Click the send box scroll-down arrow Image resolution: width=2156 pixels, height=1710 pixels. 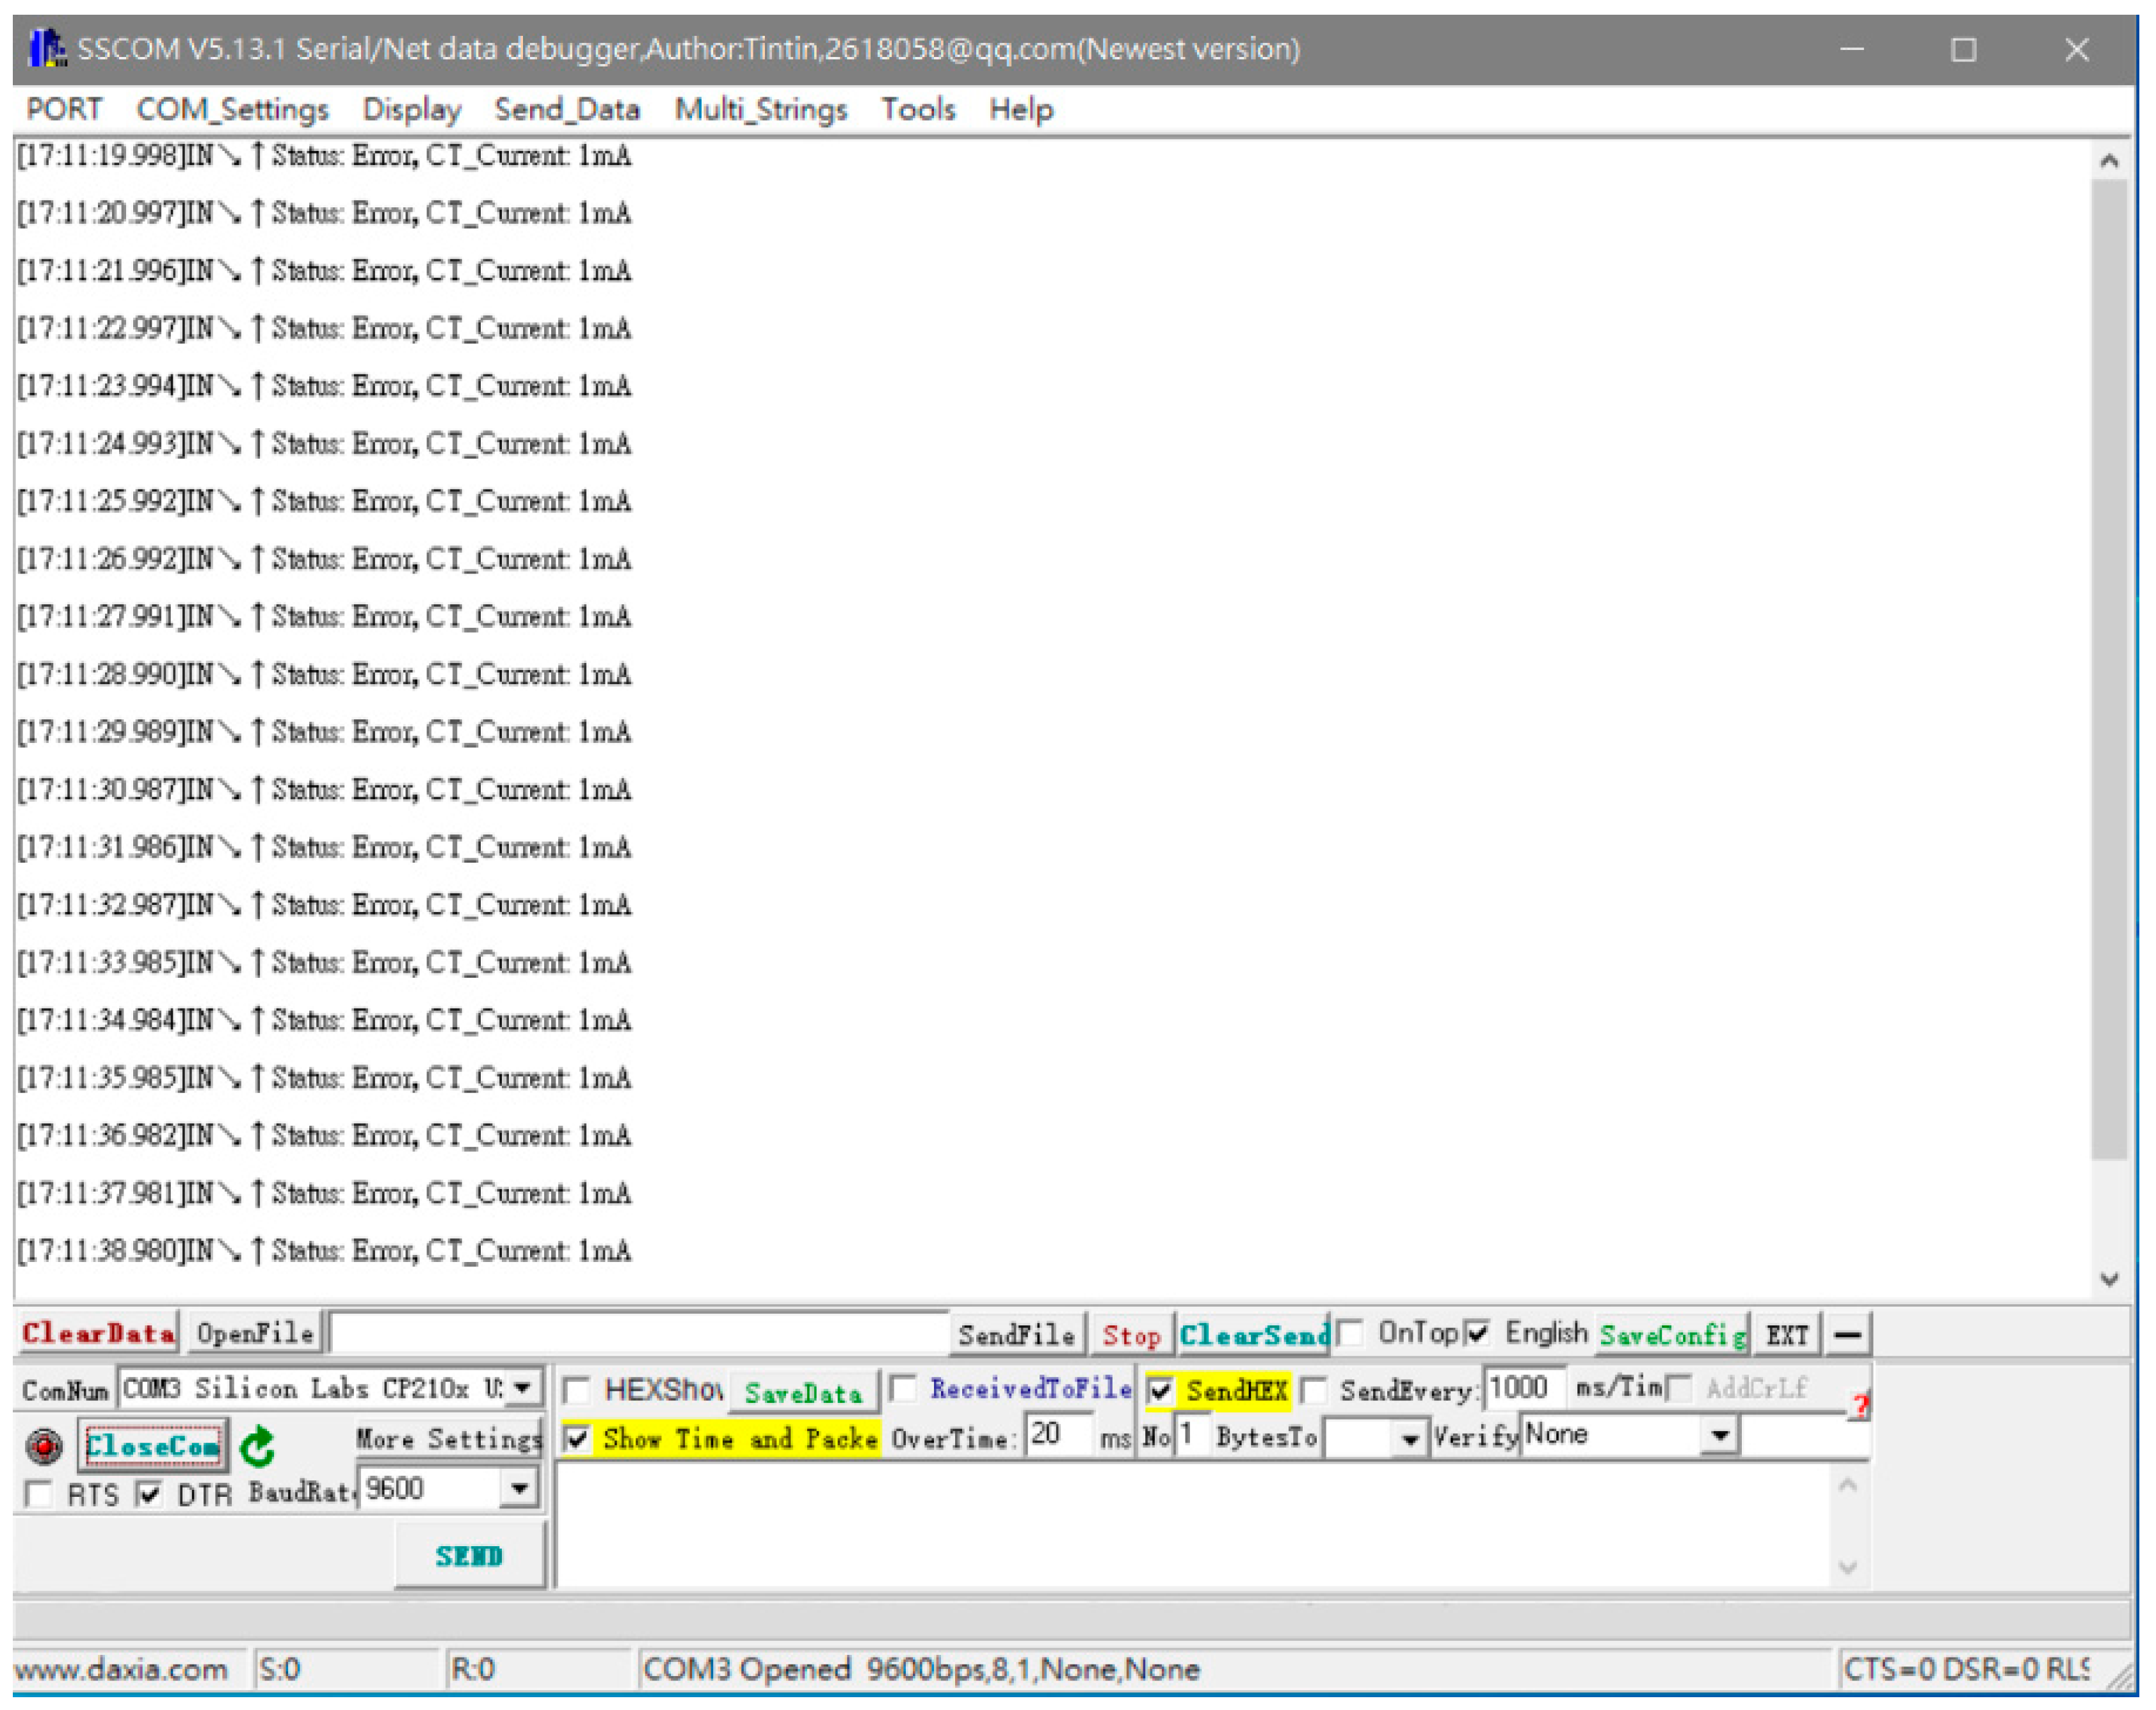pyautogui.click(x=1847, y=1566)
